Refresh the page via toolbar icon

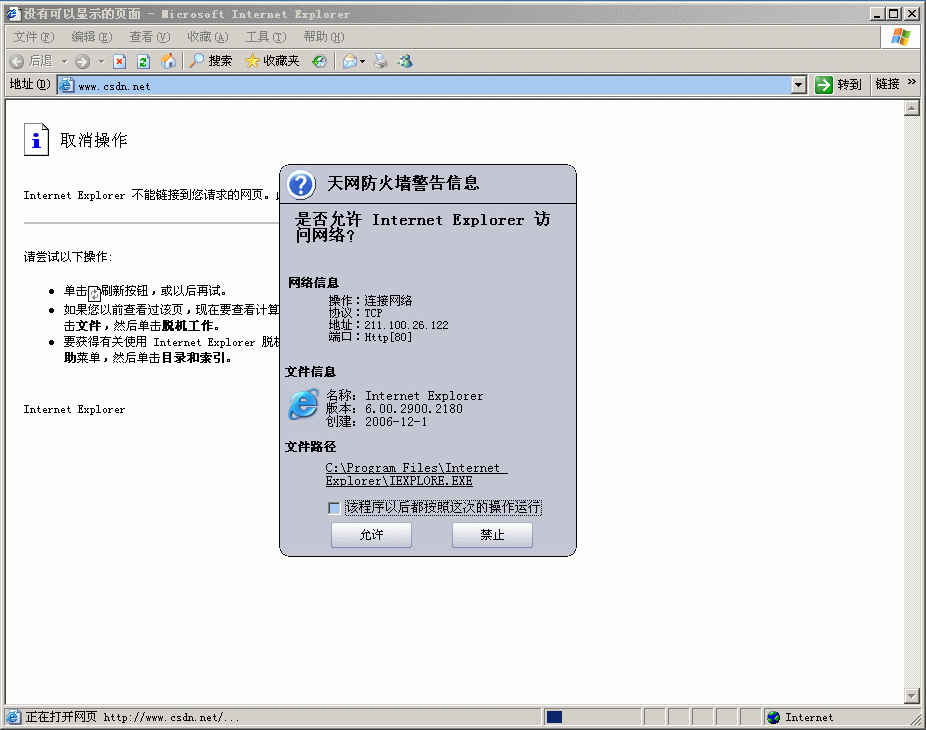(x=144, y=61)
